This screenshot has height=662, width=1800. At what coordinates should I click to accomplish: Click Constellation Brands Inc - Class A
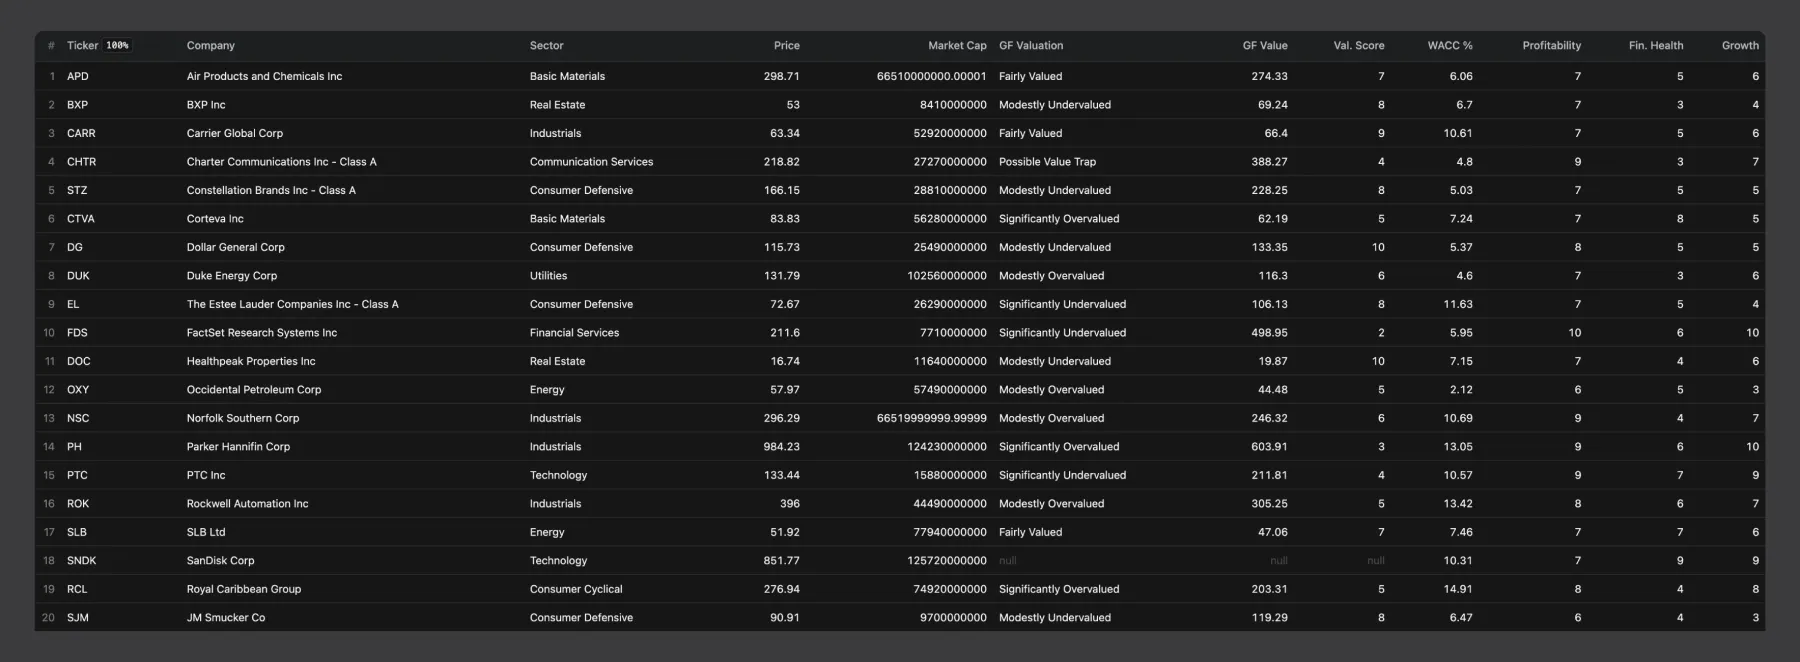[x=271, y=190]
